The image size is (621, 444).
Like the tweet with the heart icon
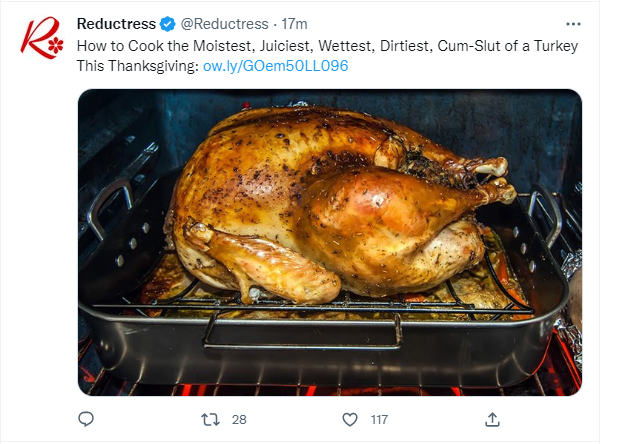coord(350,419)
